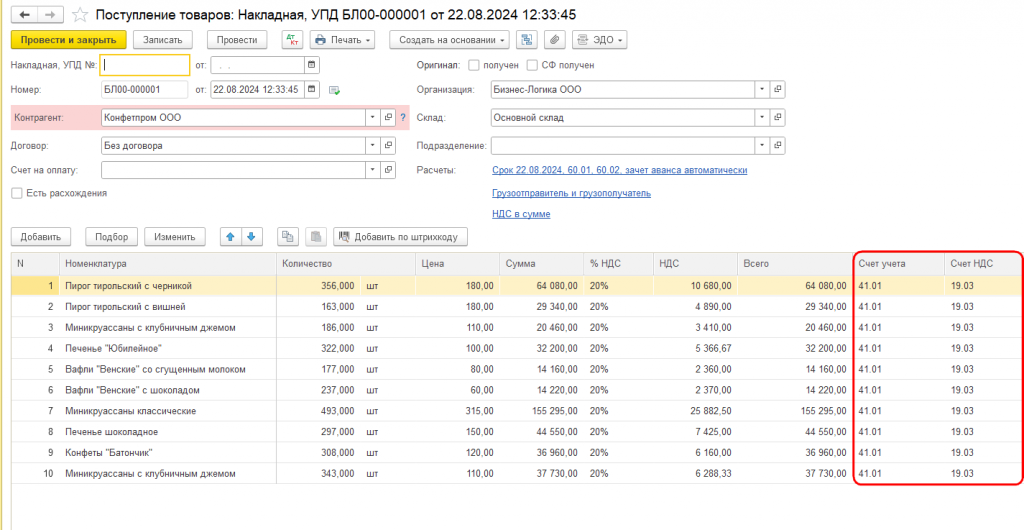Image resolution: width=1024 pixels, height=530 pixels.
Task: Expand the Склад dropdown list
Action: pyautogui.click(x=762, y=117)
